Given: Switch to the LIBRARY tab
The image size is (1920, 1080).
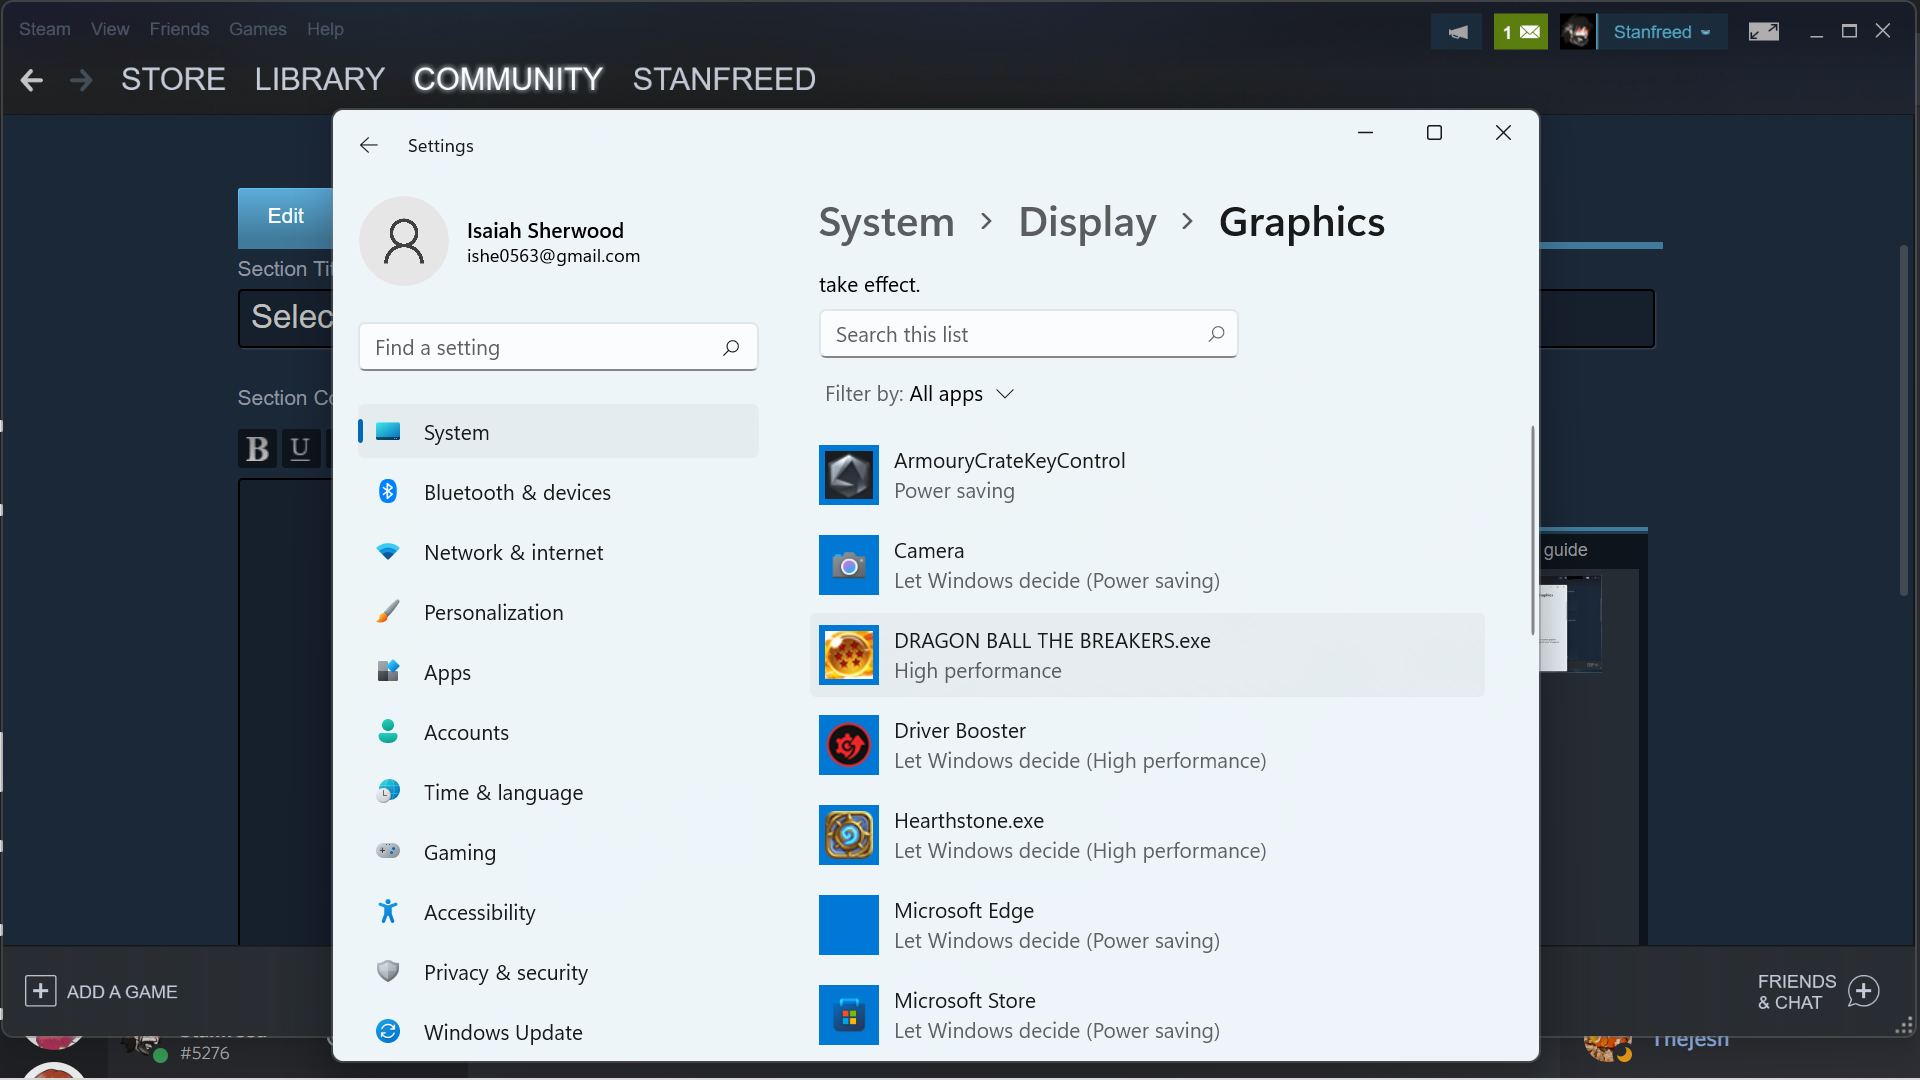Looking at the screenshot, I should pos(319,79).
